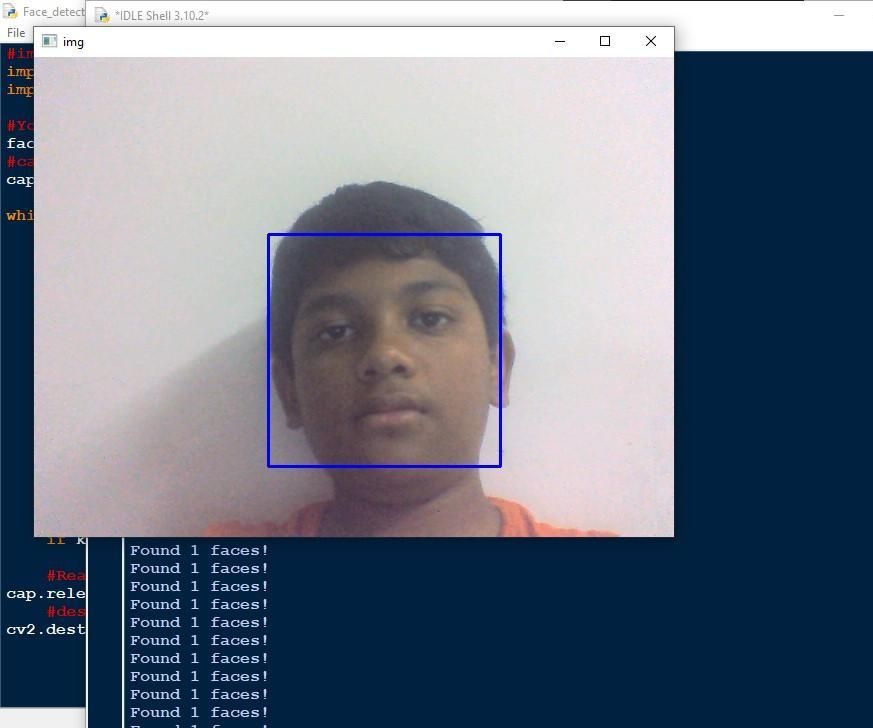Click the detected face area in the webcam feed

tap(384, 350)
